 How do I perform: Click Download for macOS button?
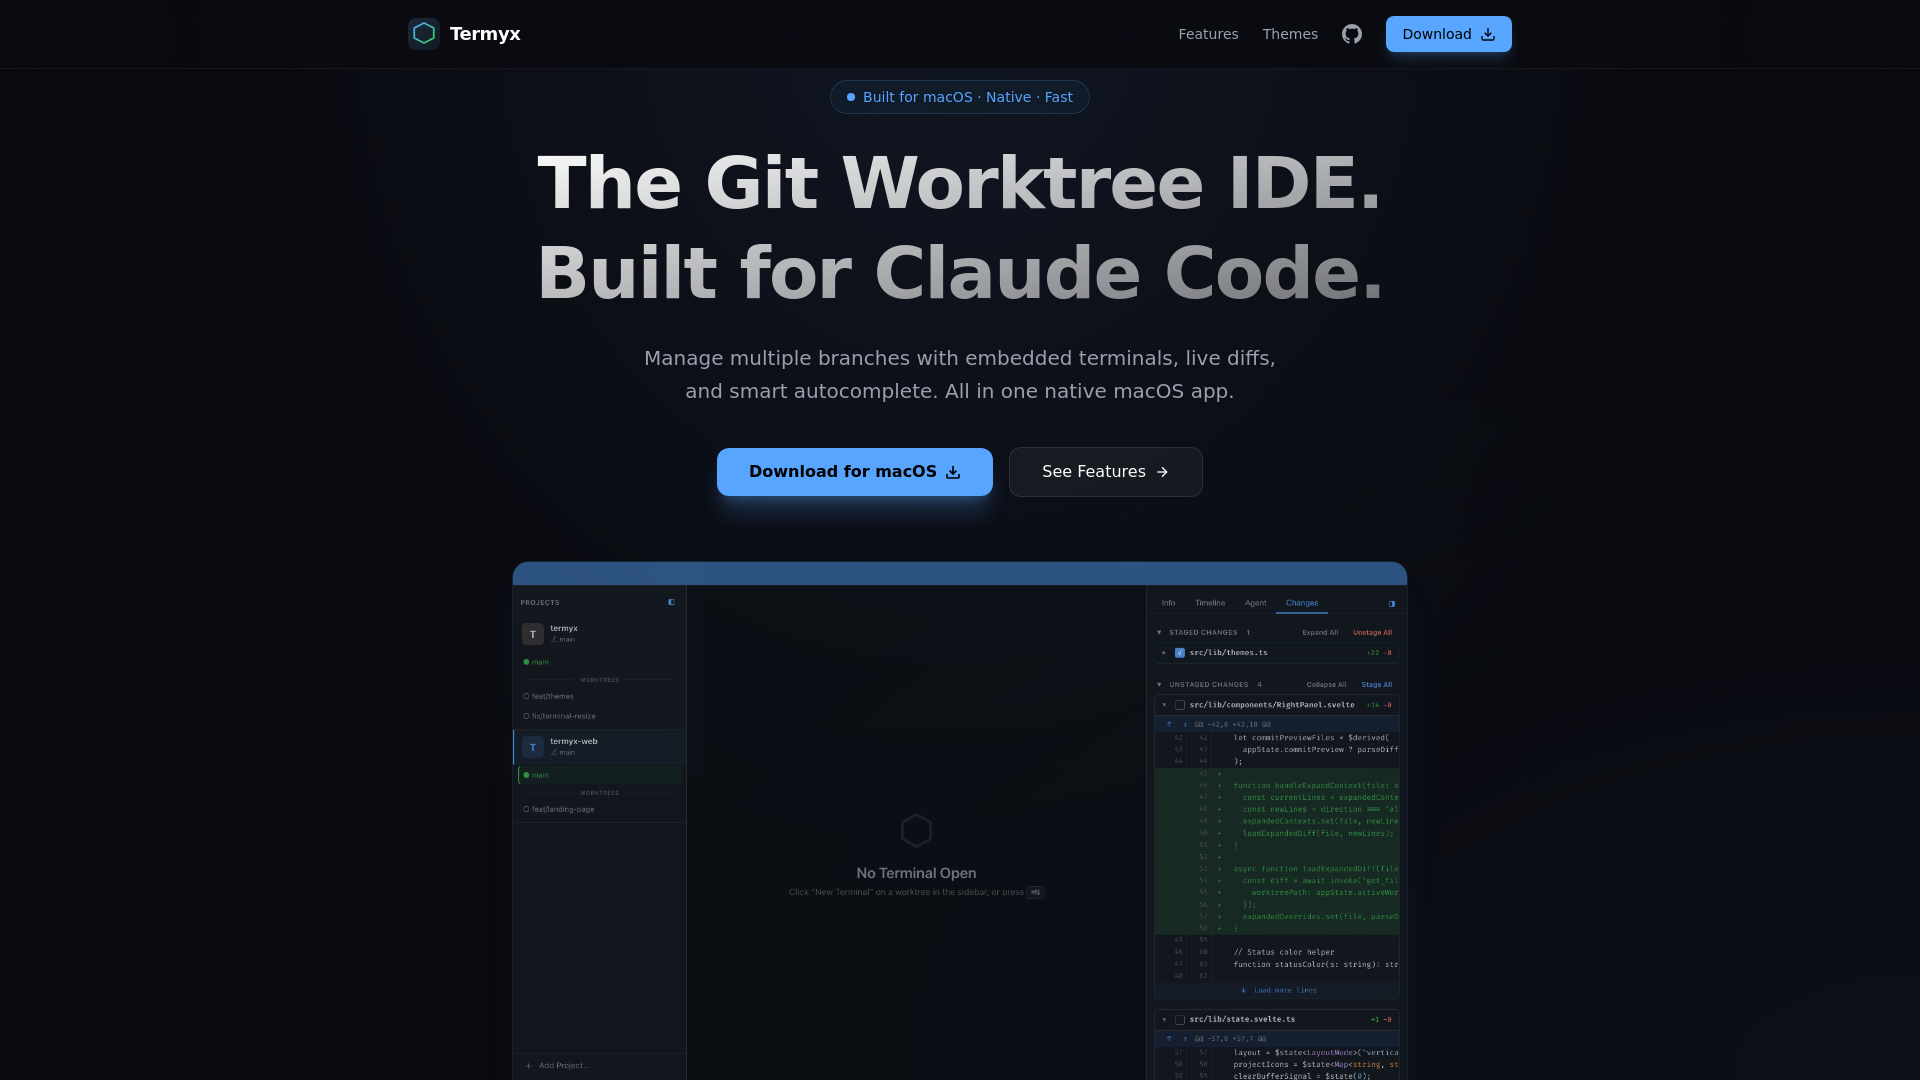tap(855, 472)
